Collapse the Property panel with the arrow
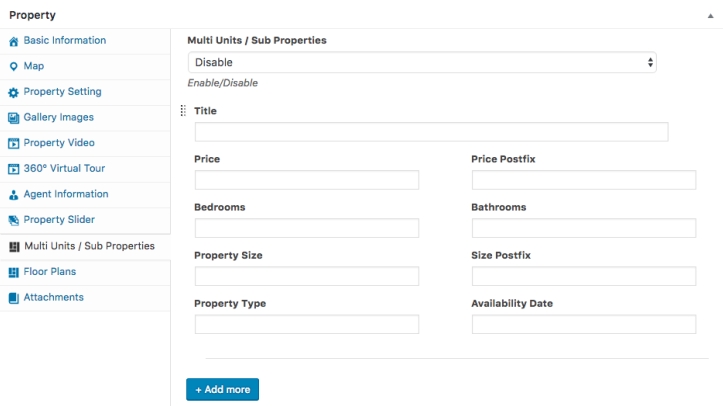This screenshot has height=406, width=723. pyautogui.click(x=709, y=16)
